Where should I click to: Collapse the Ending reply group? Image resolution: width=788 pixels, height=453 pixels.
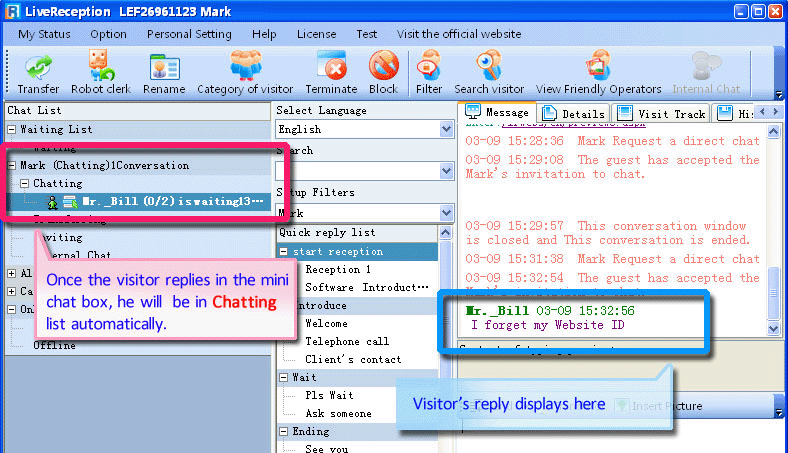(x=284, y=431)
